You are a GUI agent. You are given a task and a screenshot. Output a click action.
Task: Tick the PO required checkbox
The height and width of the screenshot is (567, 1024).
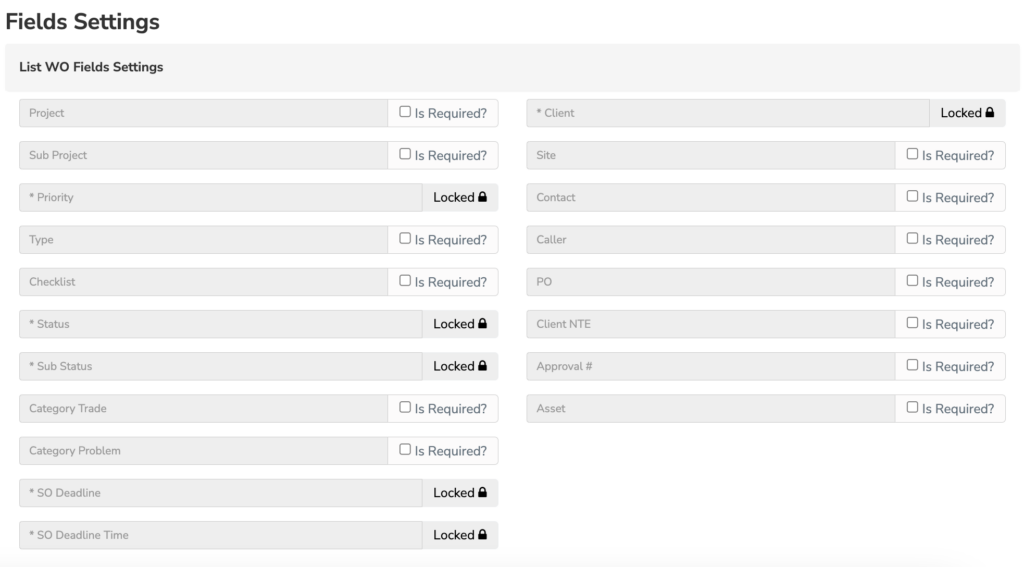pos(912,281)
